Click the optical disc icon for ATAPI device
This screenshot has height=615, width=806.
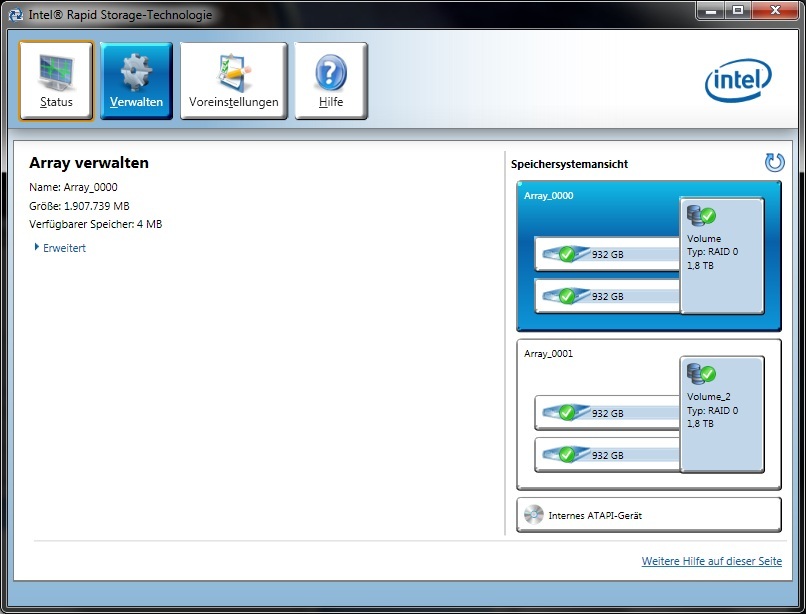534,515
